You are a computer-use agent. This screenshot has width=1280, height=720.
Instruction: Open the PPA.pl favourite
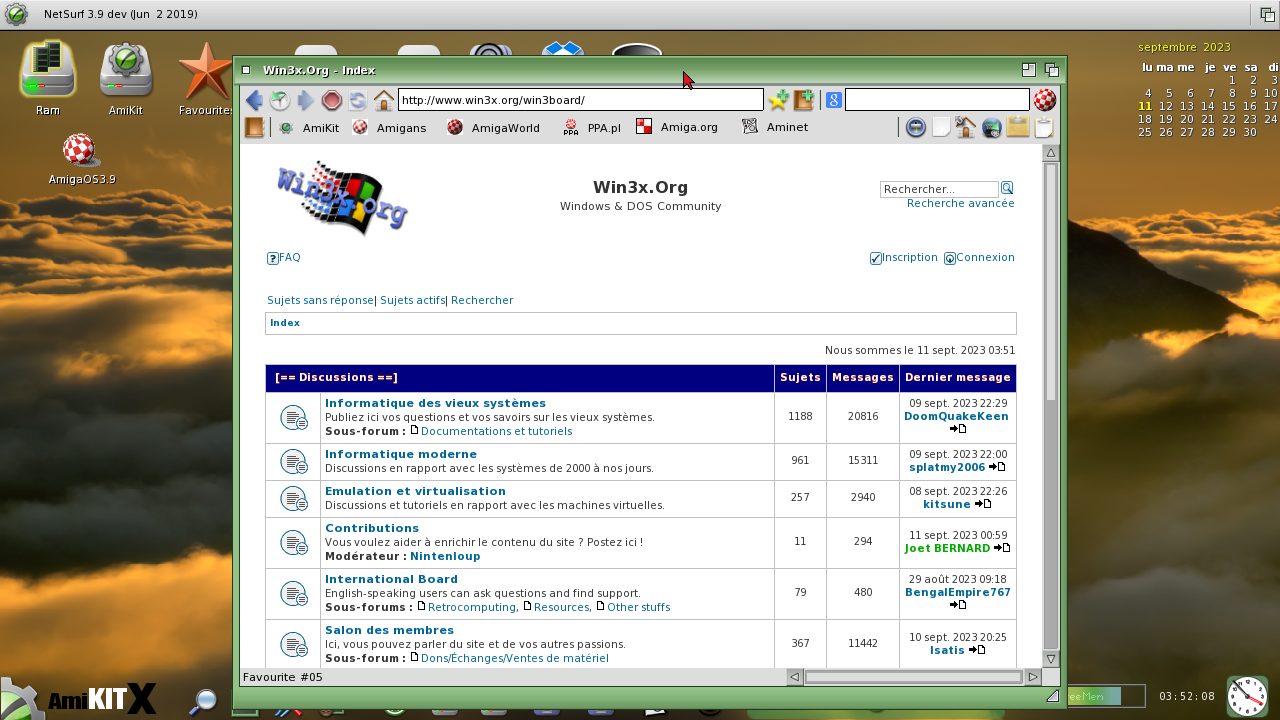coord(592,127)
